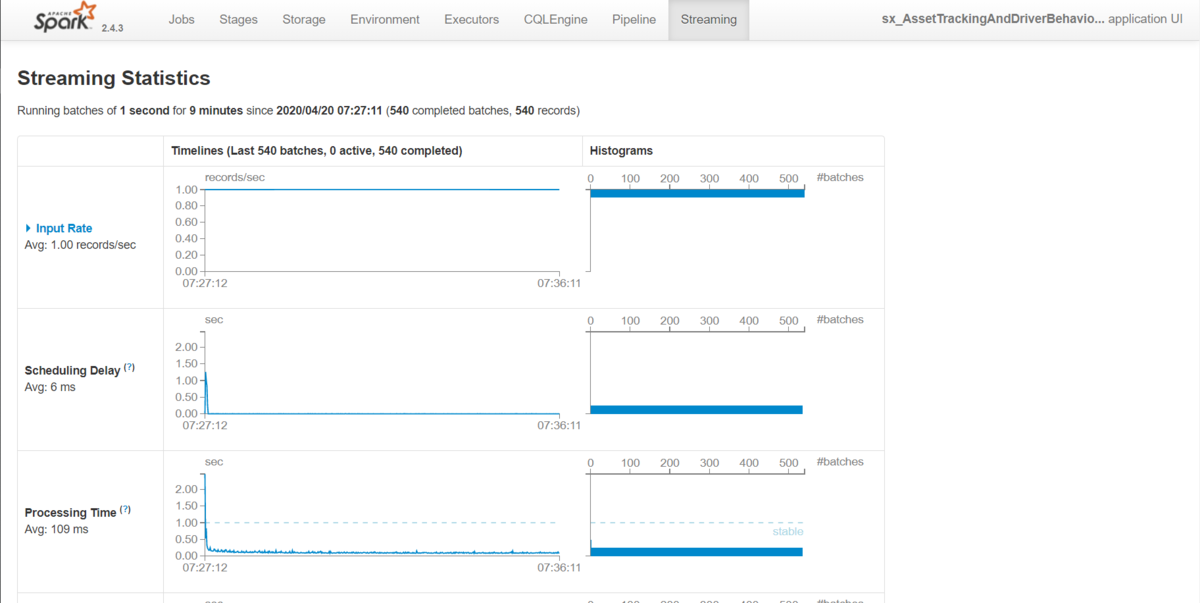The height and width of the screenshot is (603, 1200).
Task: Click the Processing Time histogram bar
Action: coord(696,551)
